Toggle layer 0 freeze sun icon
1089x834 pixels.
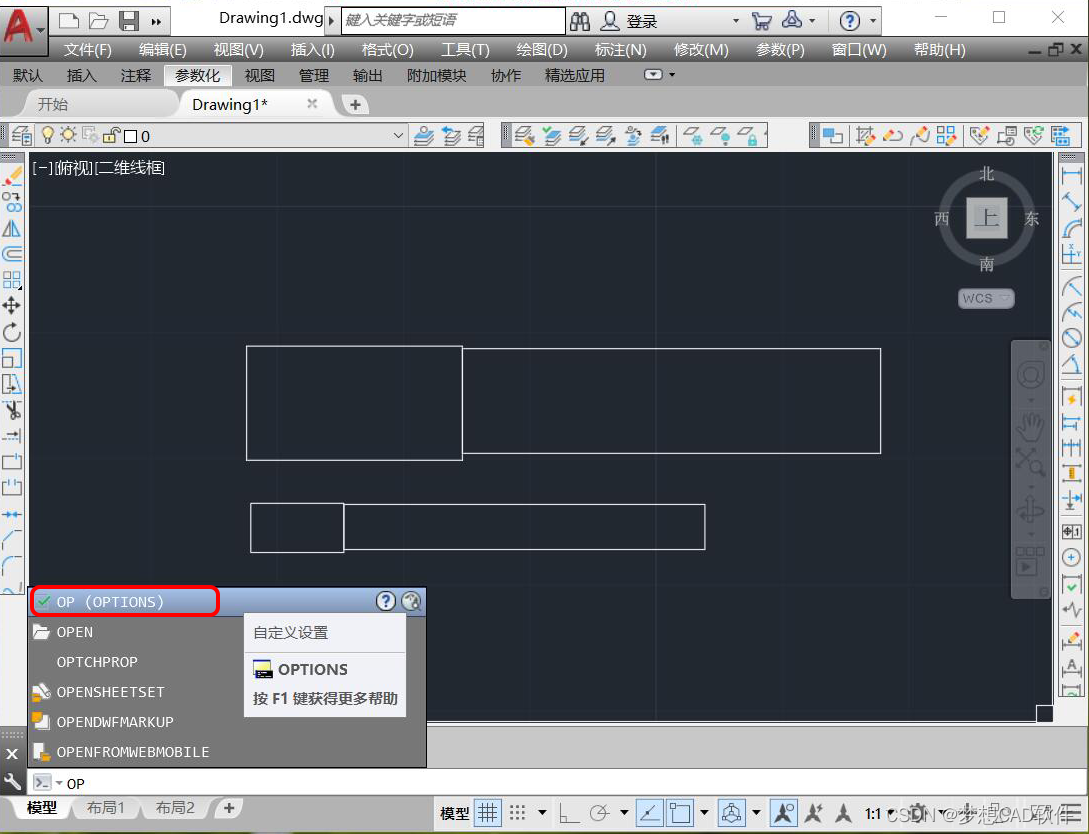[x=68, y=135]
